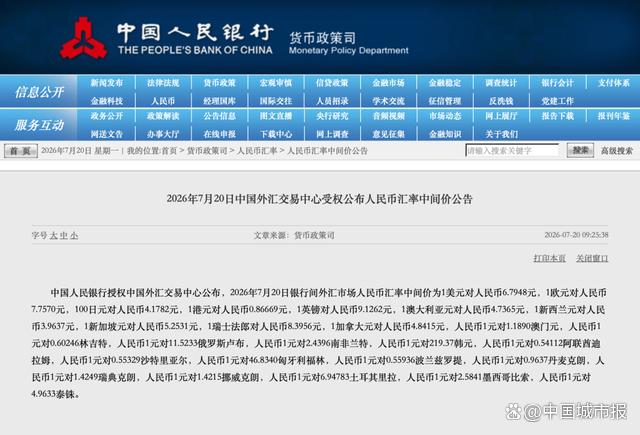640x435 pixels.
Task: Focus the keyword search input field
Action: coord(512,151)
